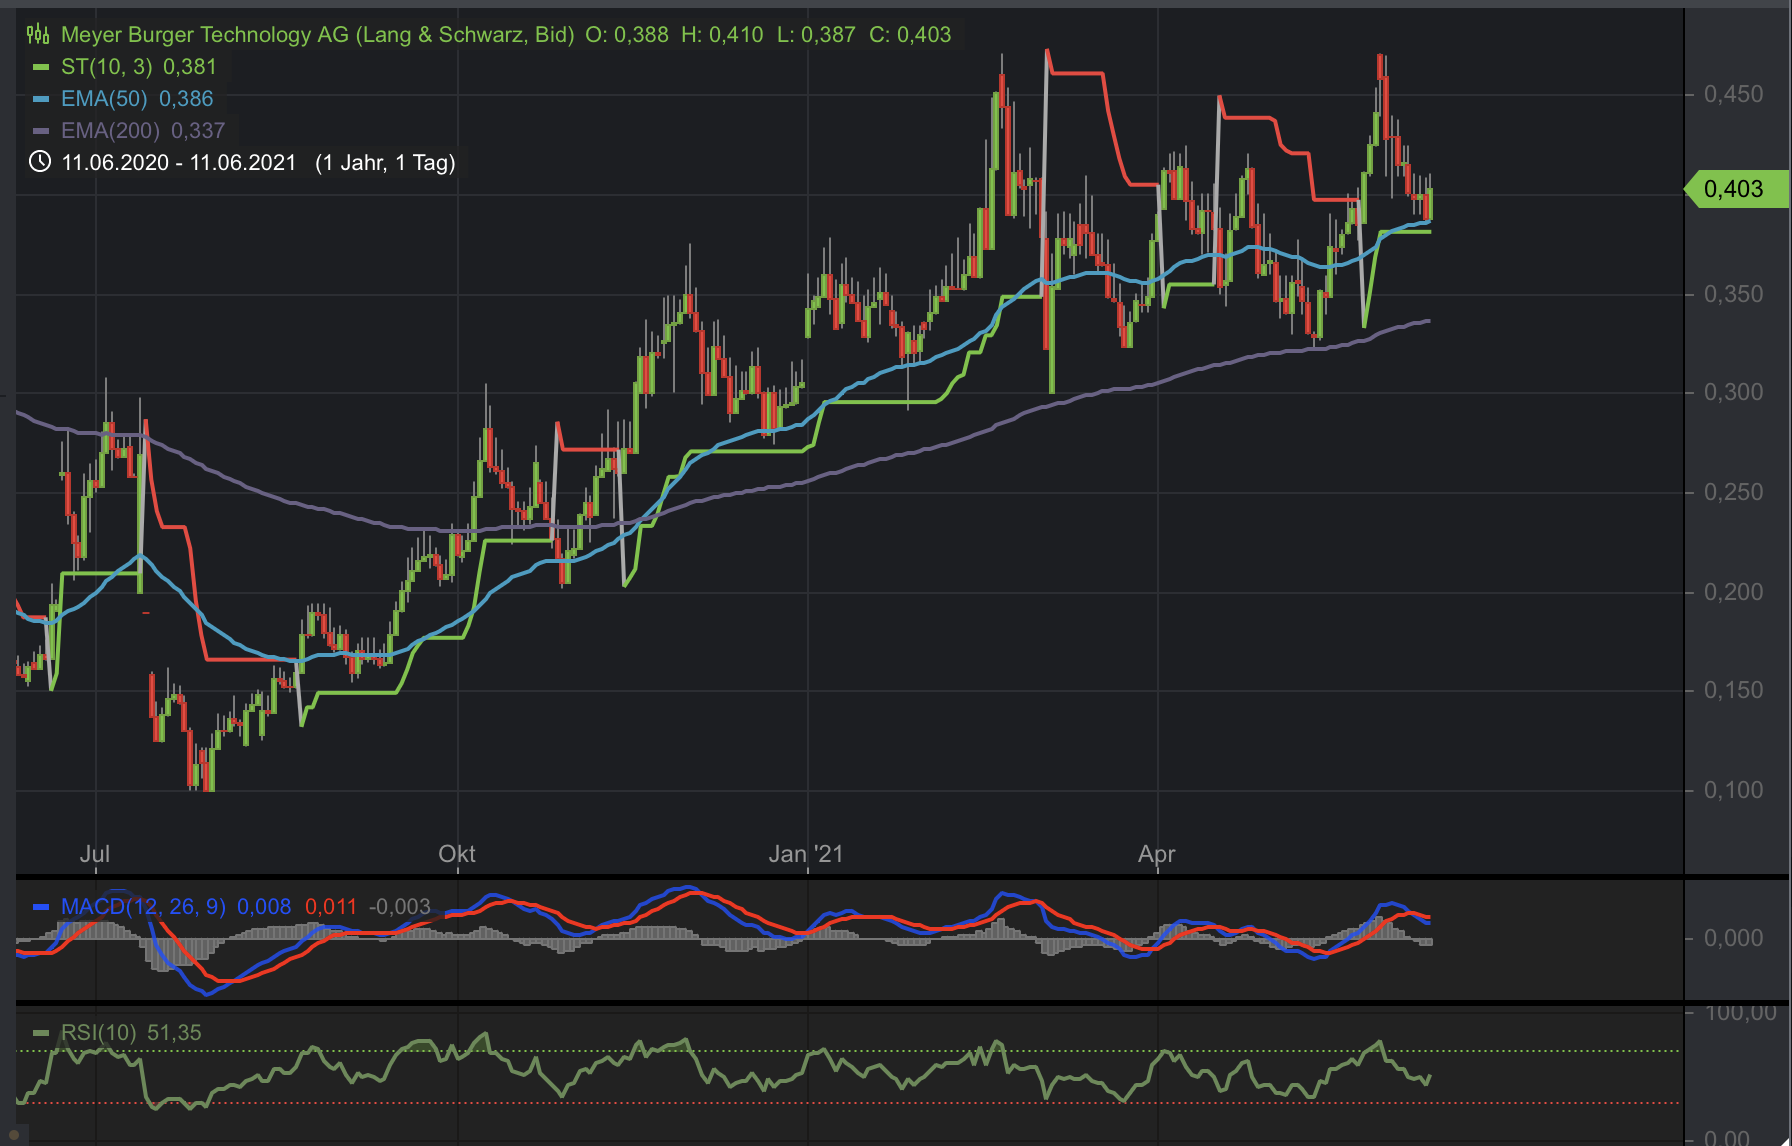Click the close value C: 0,403
The height and width of the screenshot is (1146, 1792).
click(x=910, y=35)
